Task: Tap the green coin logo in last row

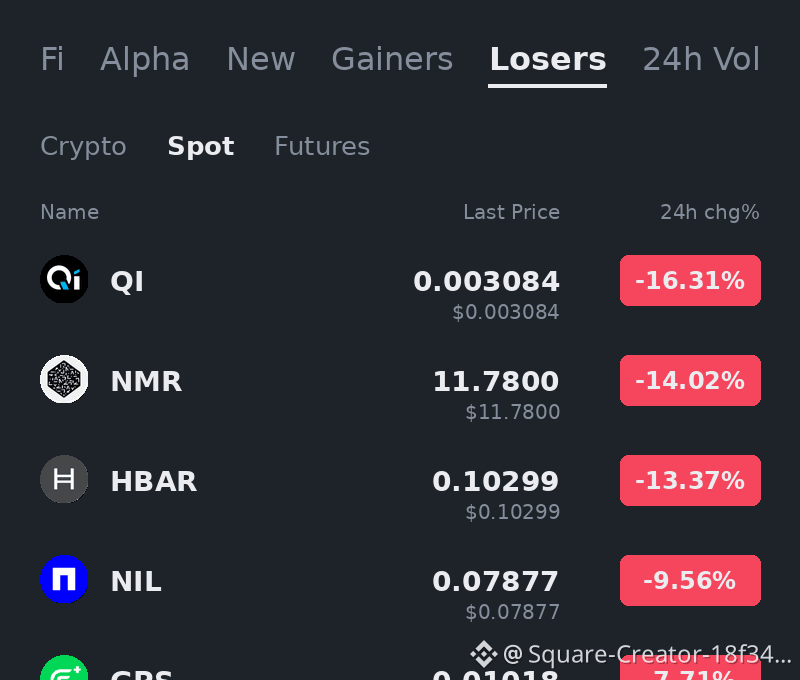Action: tap(64, 668)
